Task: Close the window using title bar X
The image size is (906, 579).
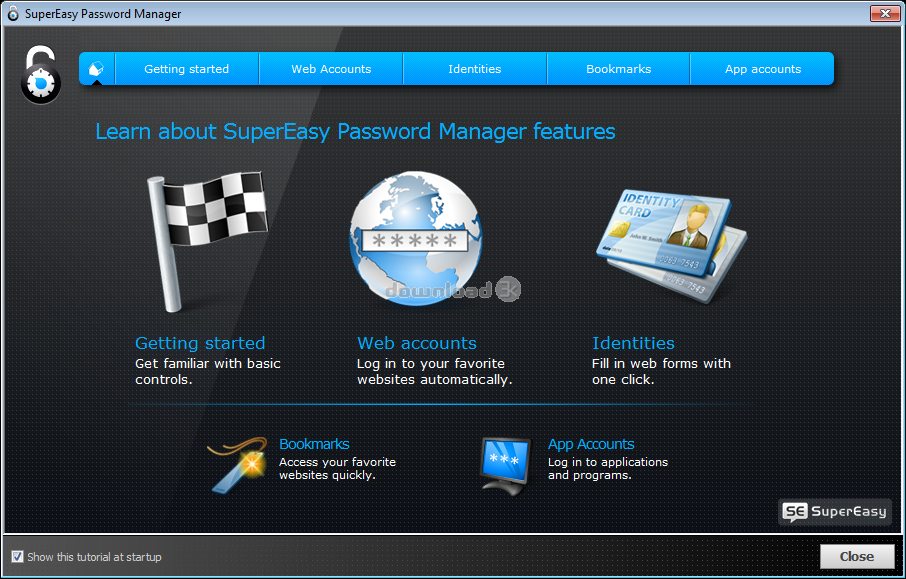Action: 882,14
